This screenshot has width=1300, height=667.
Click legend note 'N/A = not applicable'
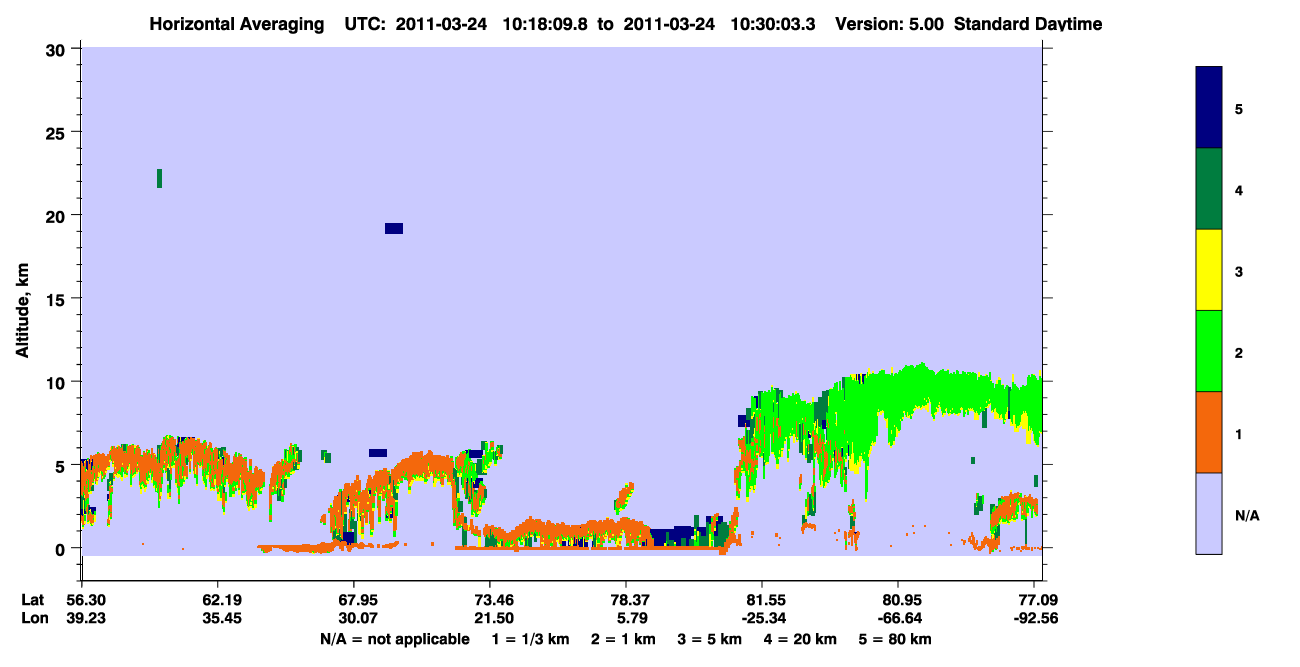(x=395, y=639)
